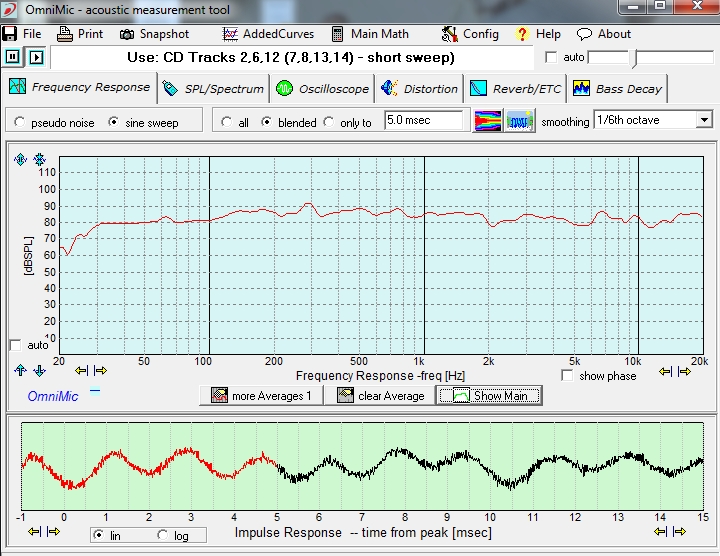720x556 pixels.
Task: Switch to the Reverb/ETC tab
Action: [x=515, y=89]
